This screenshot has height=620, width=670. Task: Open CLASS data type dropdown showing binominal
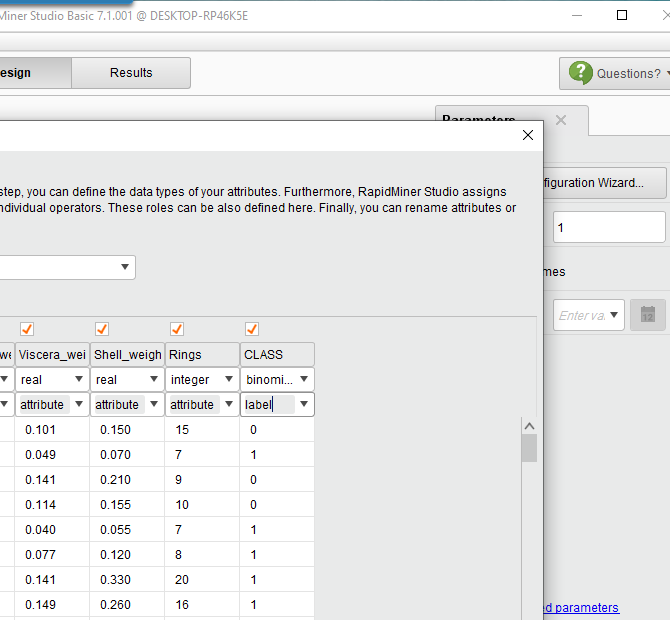tap(277, 379)
